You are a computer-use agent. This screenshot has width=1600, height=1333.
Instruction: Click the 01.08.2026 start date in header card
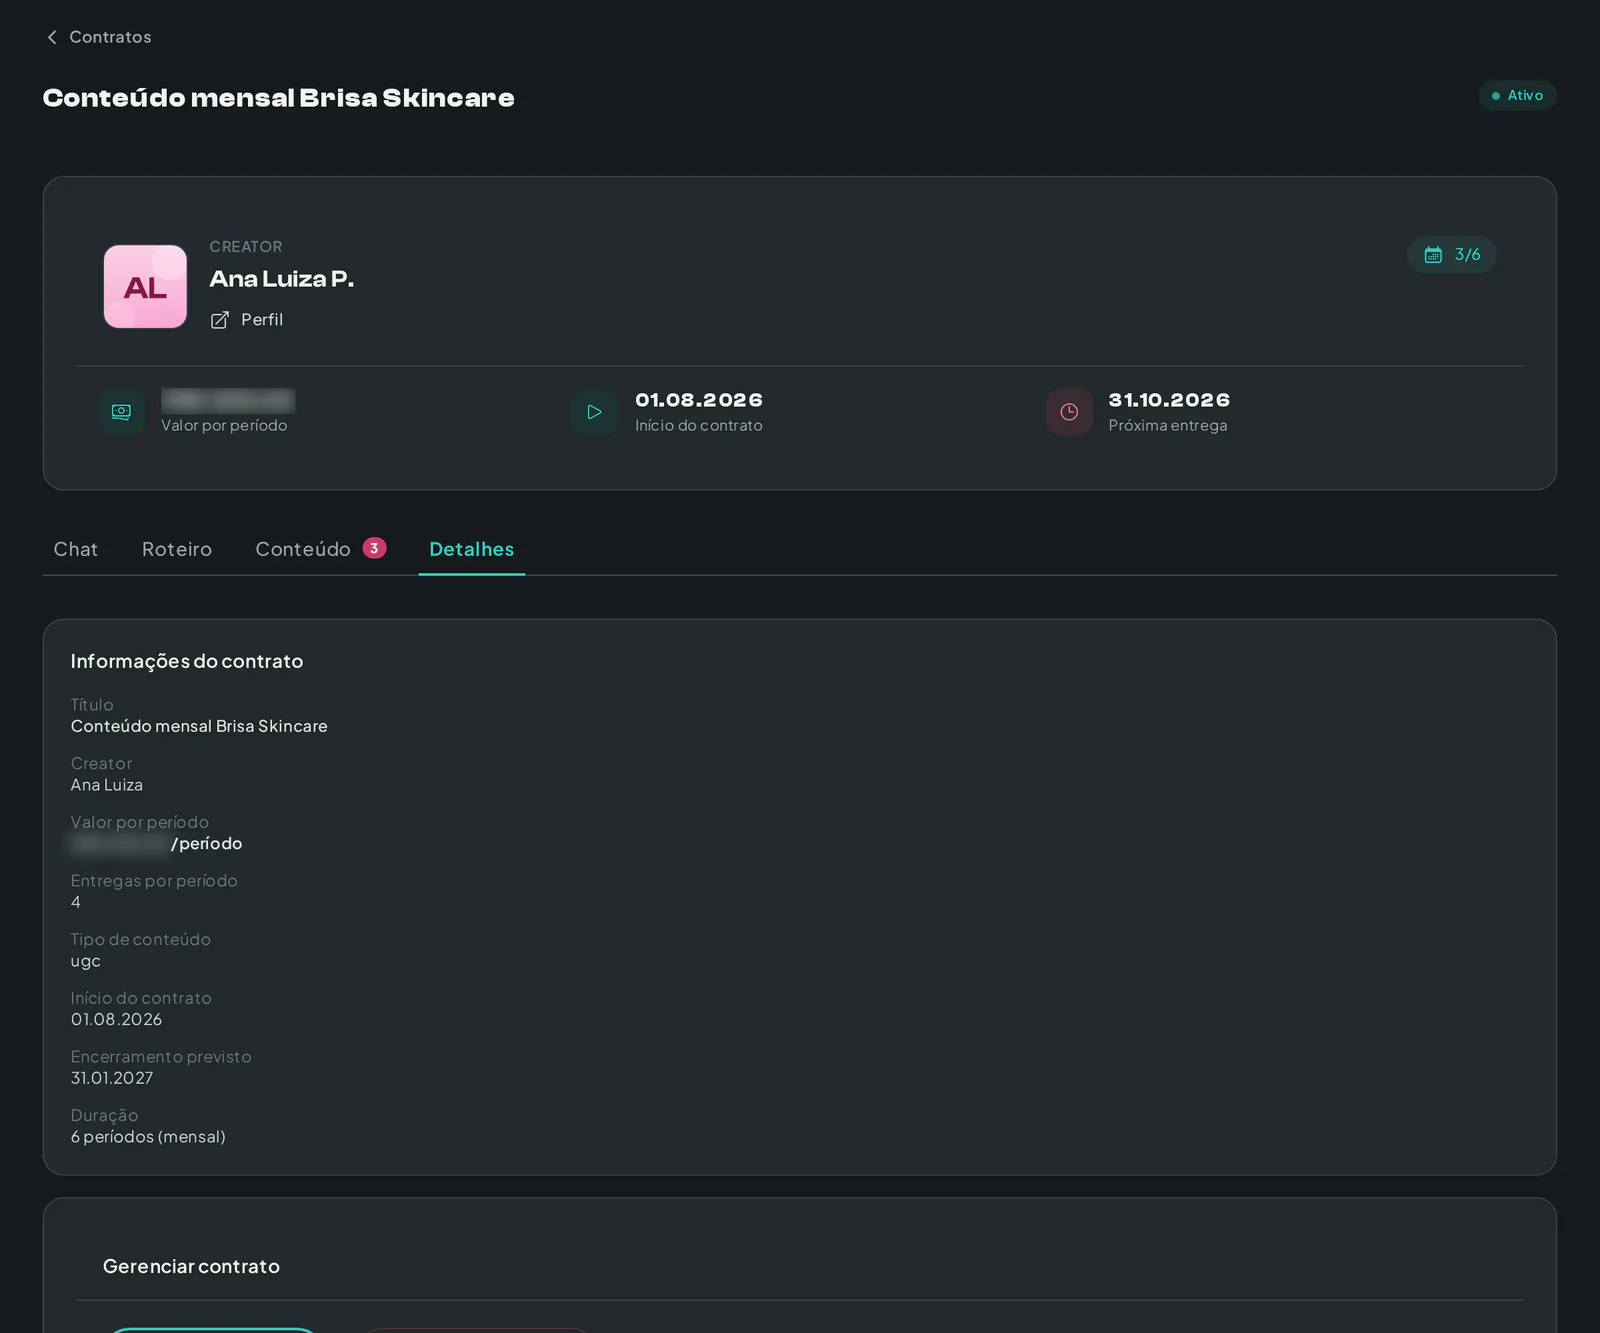coord(699,400)
